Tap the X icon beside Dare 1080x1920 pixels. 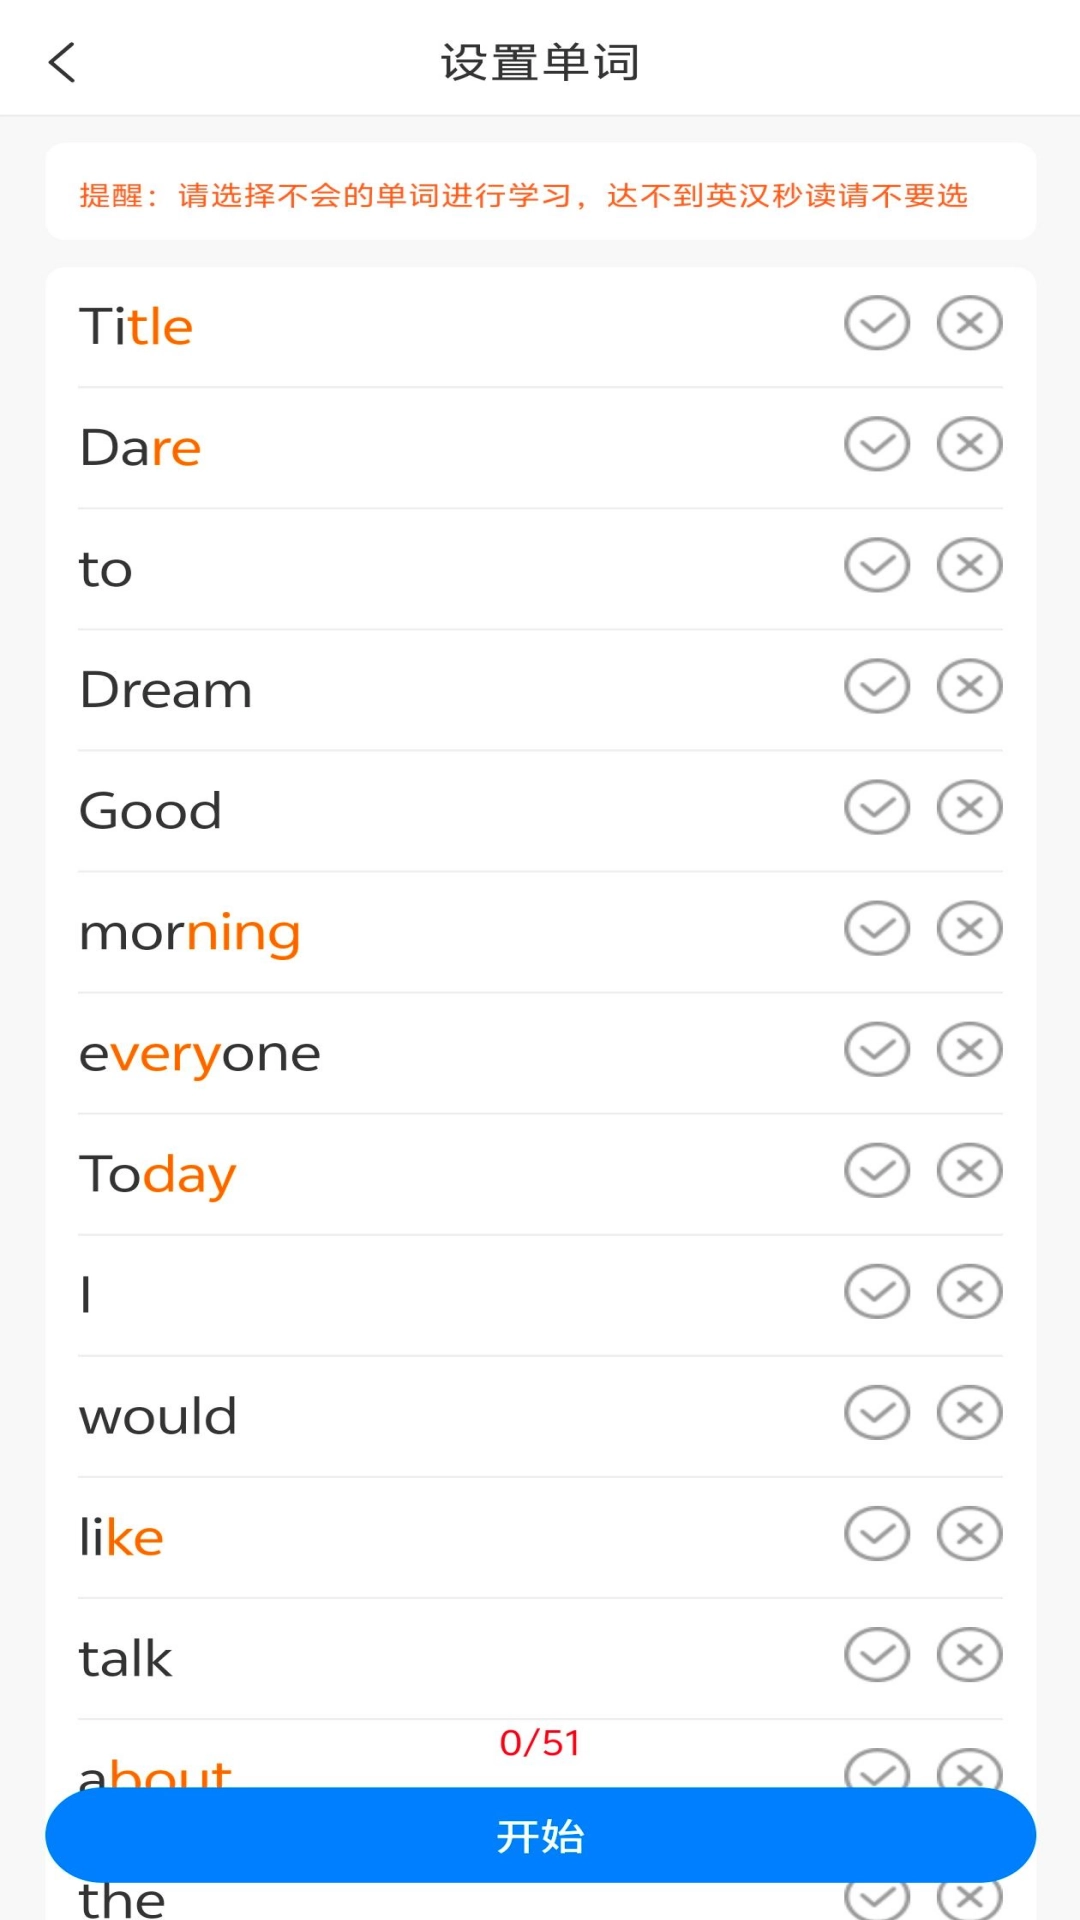969,444
